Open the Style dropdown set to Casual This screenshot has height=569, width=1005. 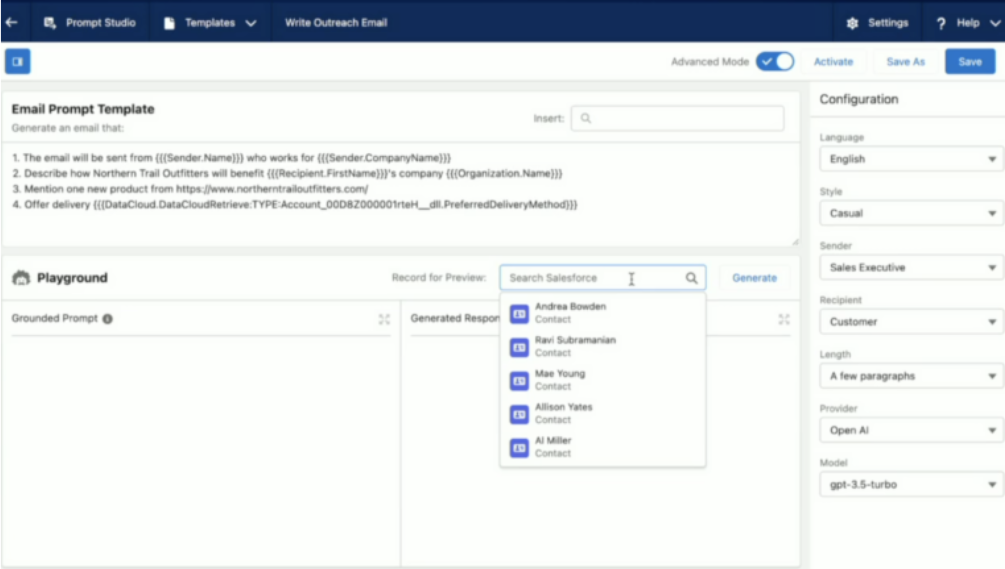coord(912,213)
